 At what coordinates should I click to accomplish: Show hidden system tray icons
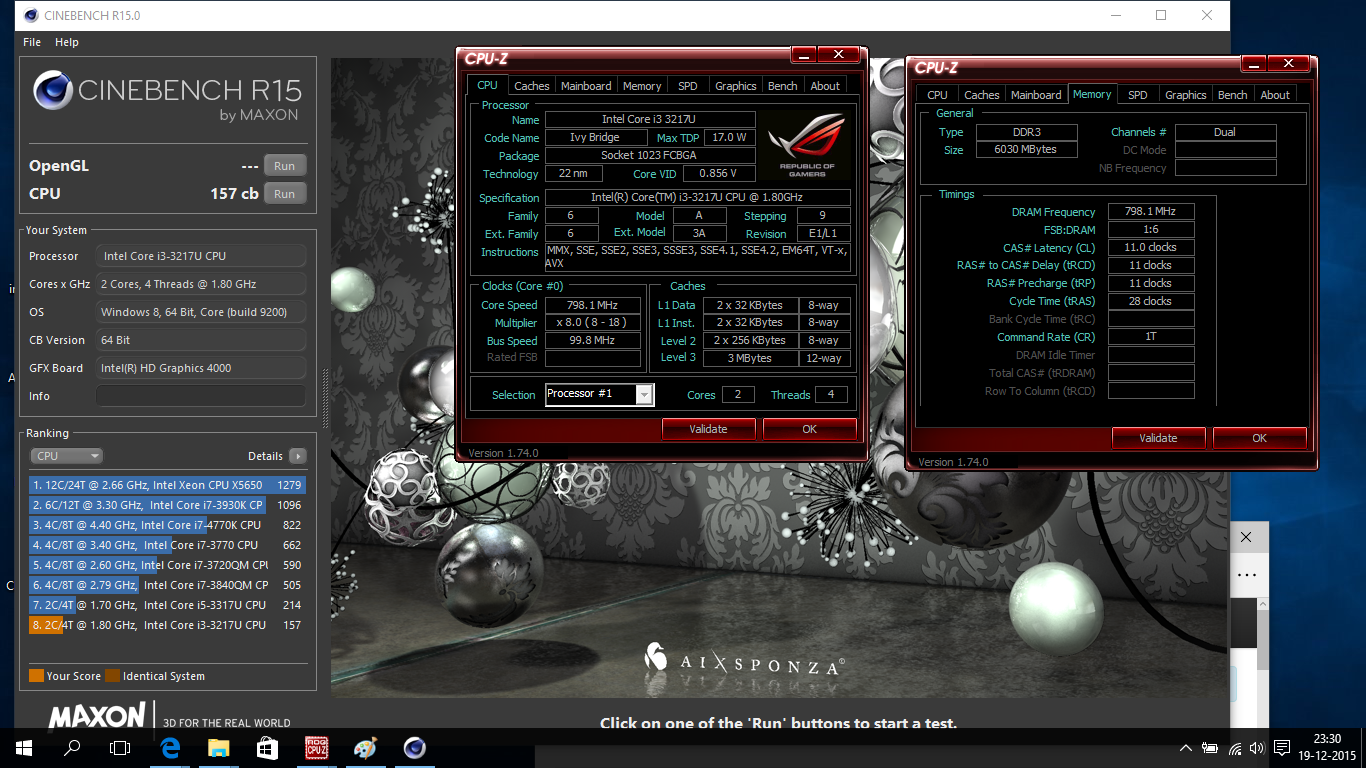(x=1186, y=748)
